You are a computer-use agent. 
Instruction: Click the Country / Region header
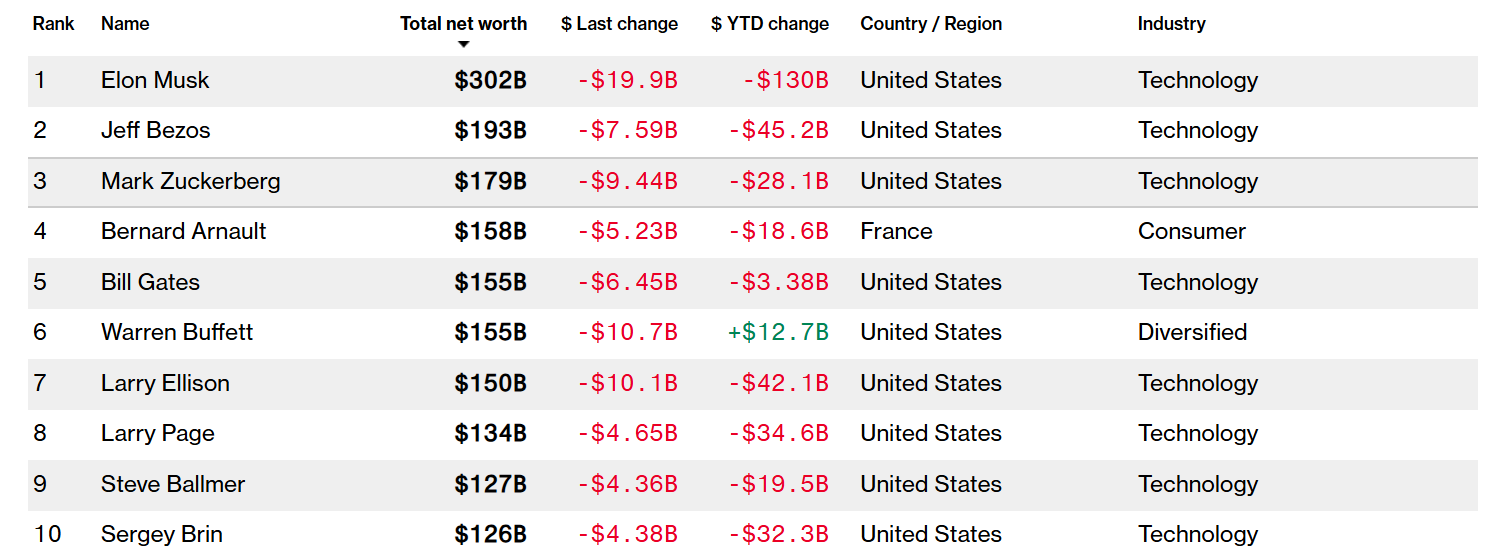click(930, 24)
